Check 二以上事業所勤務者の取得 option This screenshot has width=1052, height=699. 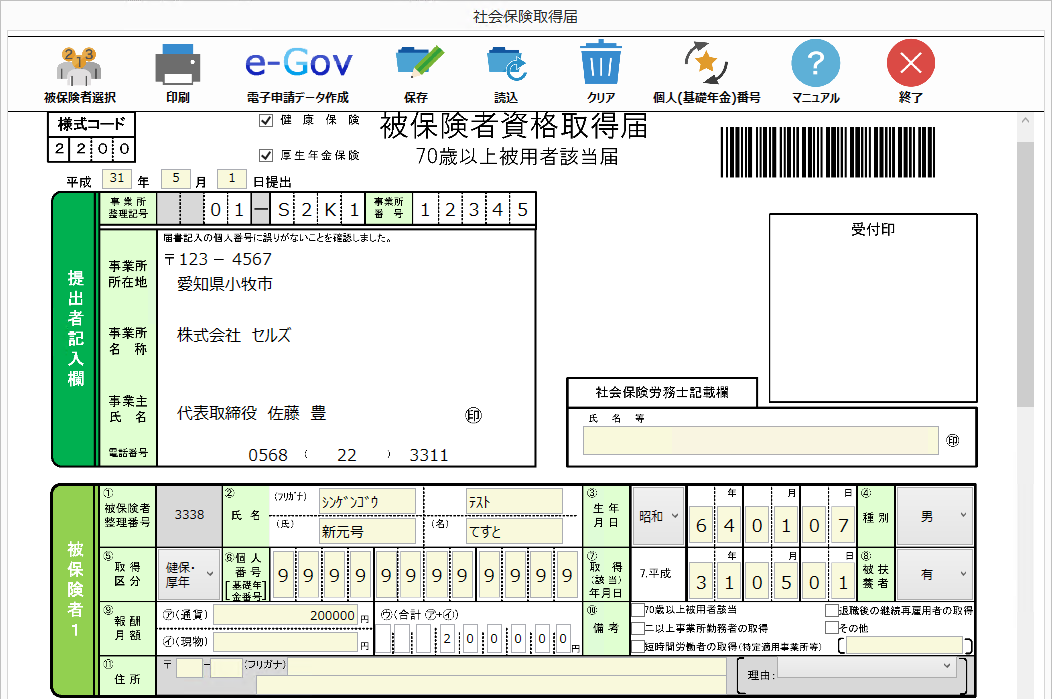pyautogui.click(x=638, y=628)
